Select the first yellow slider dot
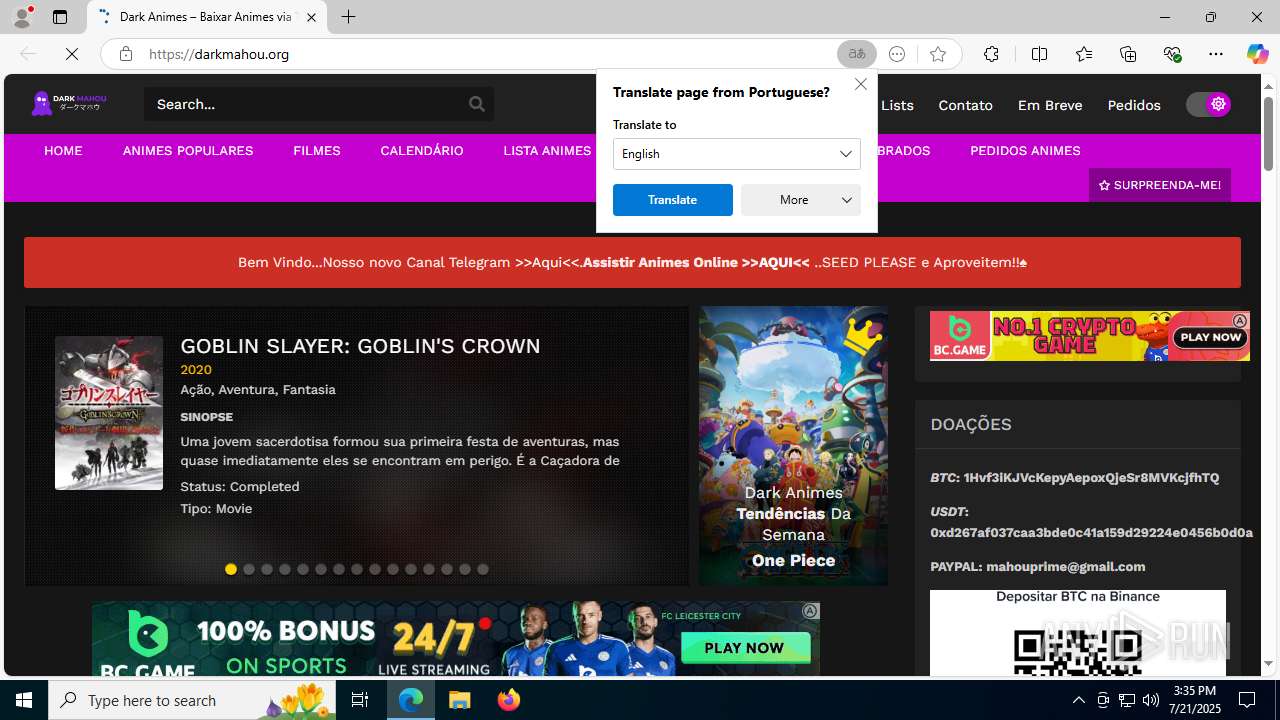Screen dimensions: 1280x720 (231, 569)
